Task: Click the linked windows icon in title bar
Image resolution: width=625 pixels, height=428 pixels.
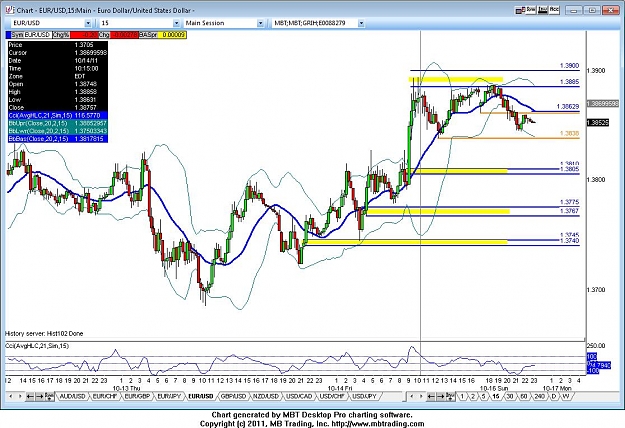Action: tap(519, 11)
